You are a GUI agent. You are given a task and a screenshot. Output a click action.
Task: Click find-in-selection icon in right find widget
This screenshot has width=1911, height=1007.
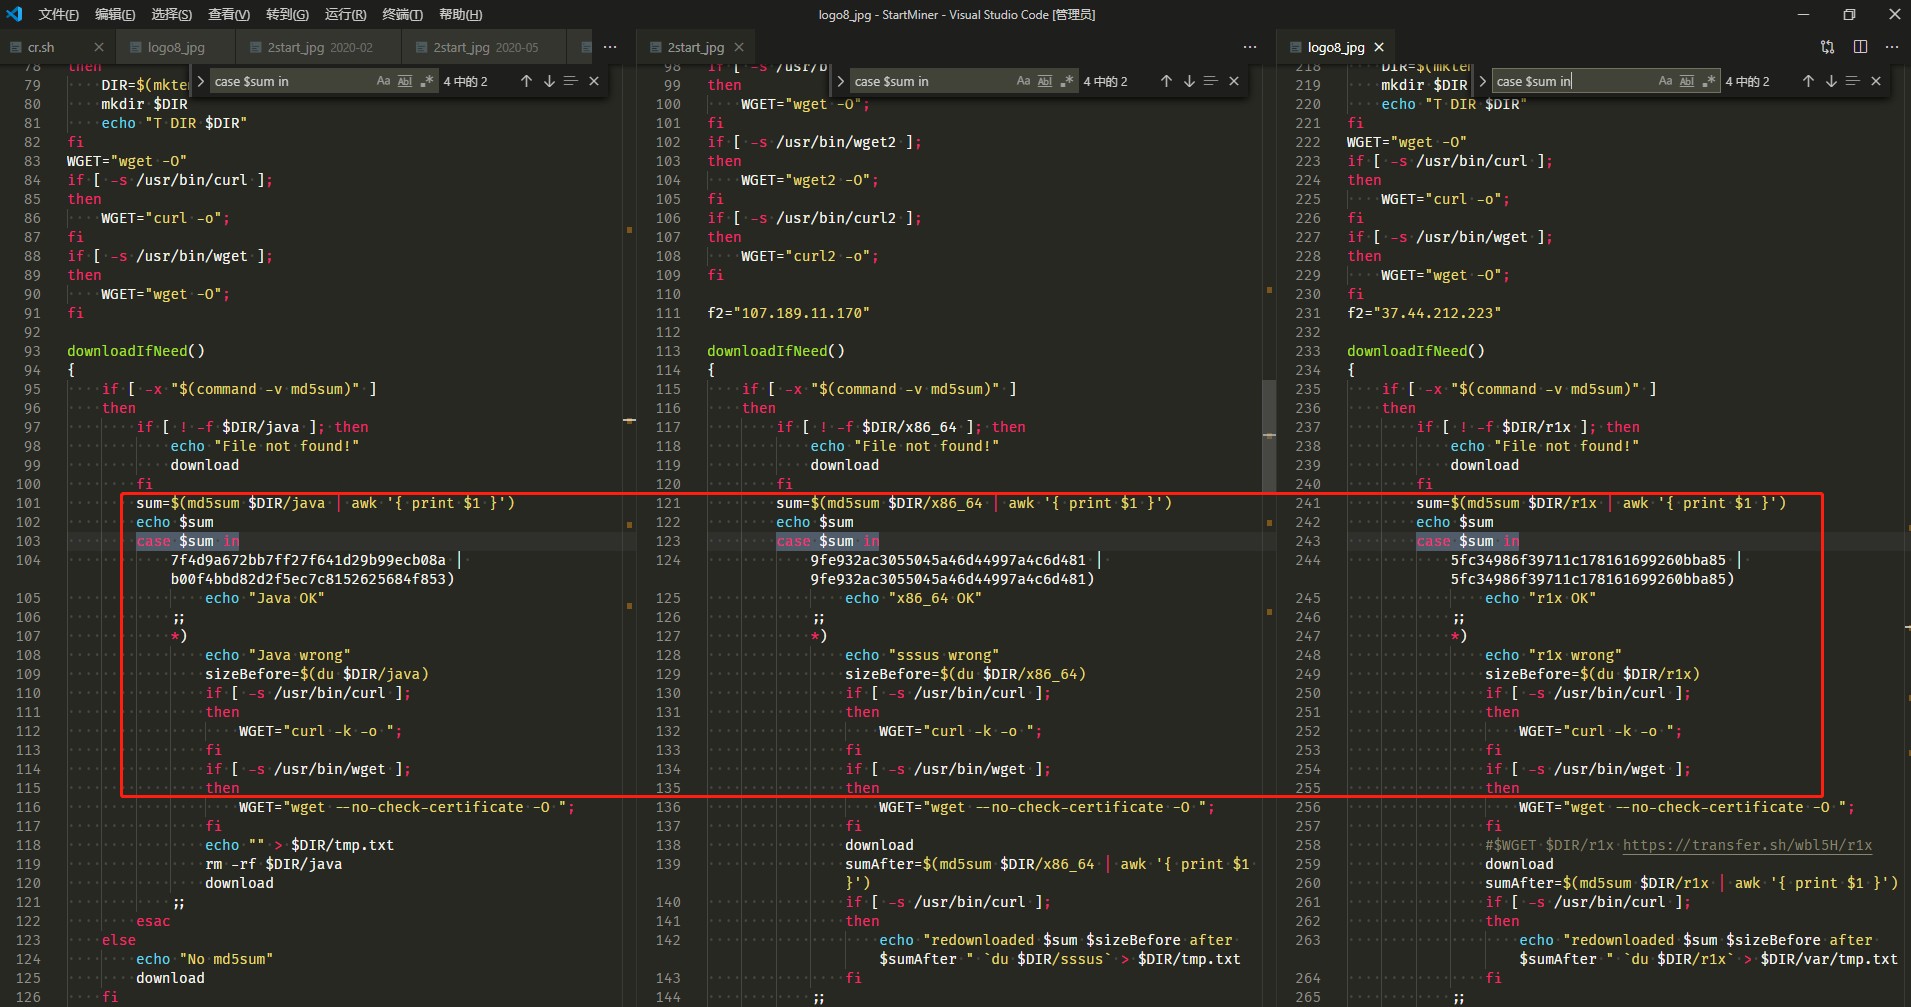tap(1852, 81)
